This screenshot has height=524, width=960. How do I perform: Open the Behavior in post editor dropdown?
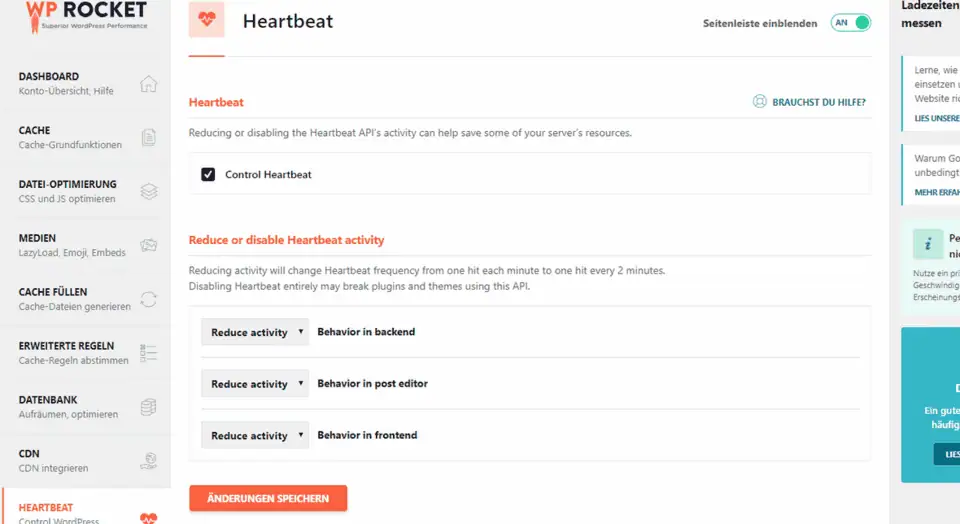pyautogui.click(x=257, y=384)
